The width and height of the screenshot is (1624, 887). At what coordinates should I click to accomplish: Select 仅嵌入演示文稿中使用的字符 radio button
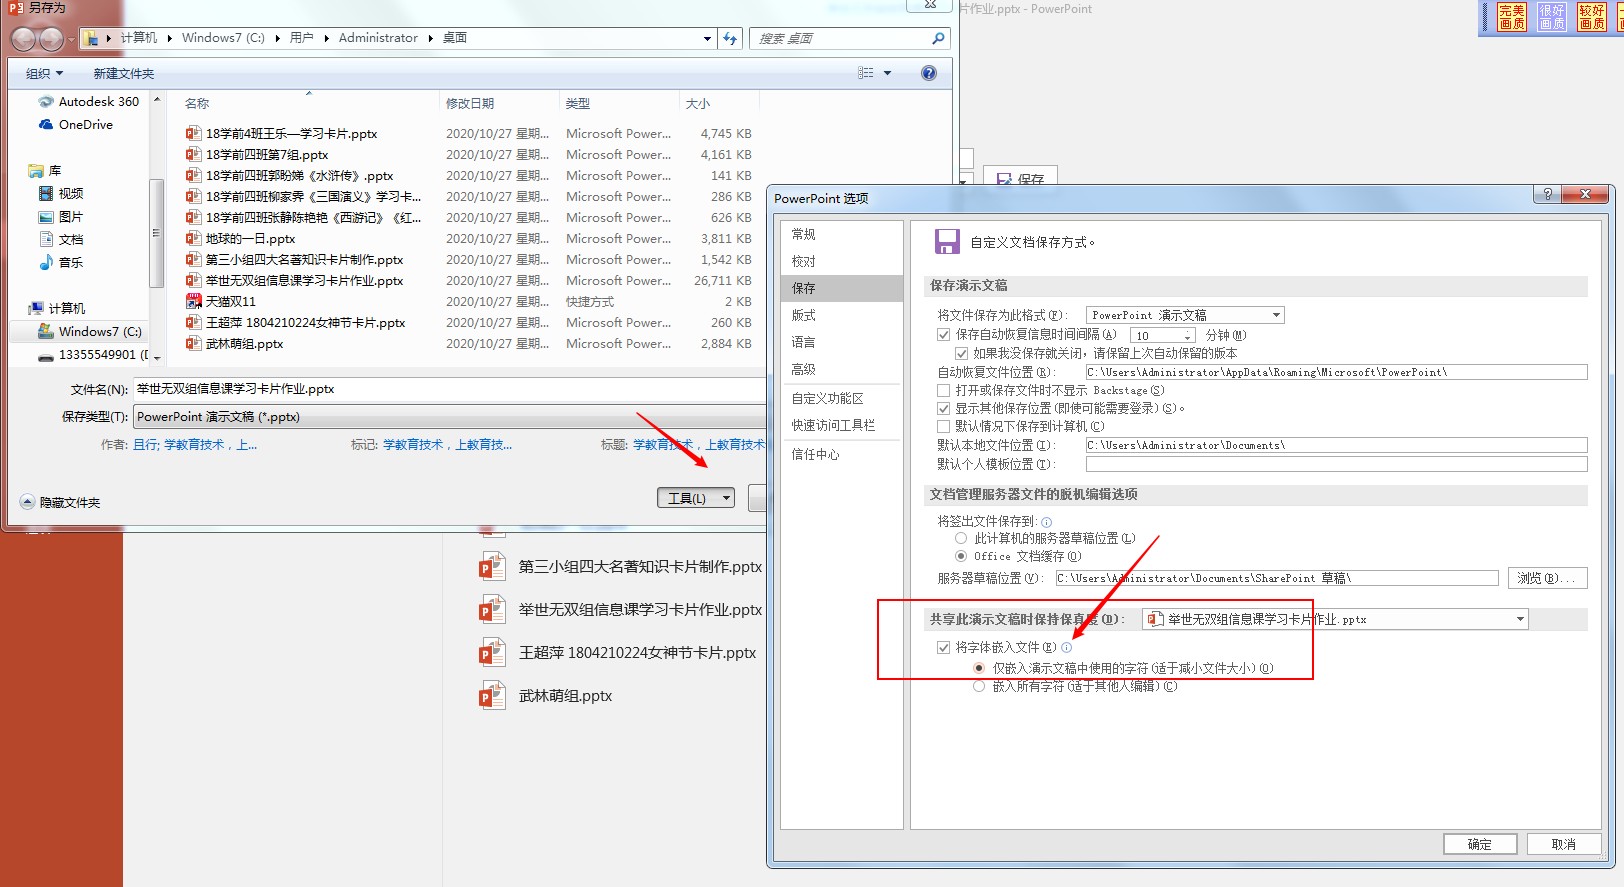pos(979,668)
